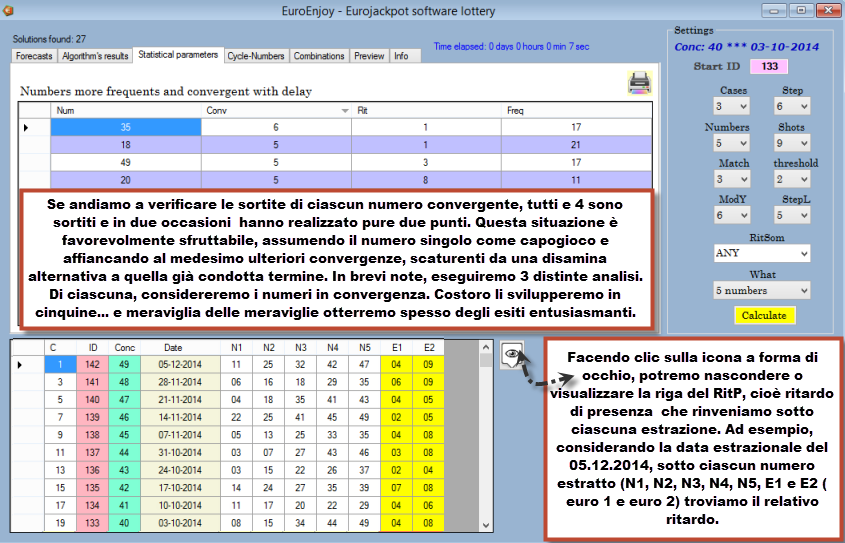The width and height of the screenshot is (845, 543).
Task: Click Conc cell 49 in draws table
Action: click(124, 364)
